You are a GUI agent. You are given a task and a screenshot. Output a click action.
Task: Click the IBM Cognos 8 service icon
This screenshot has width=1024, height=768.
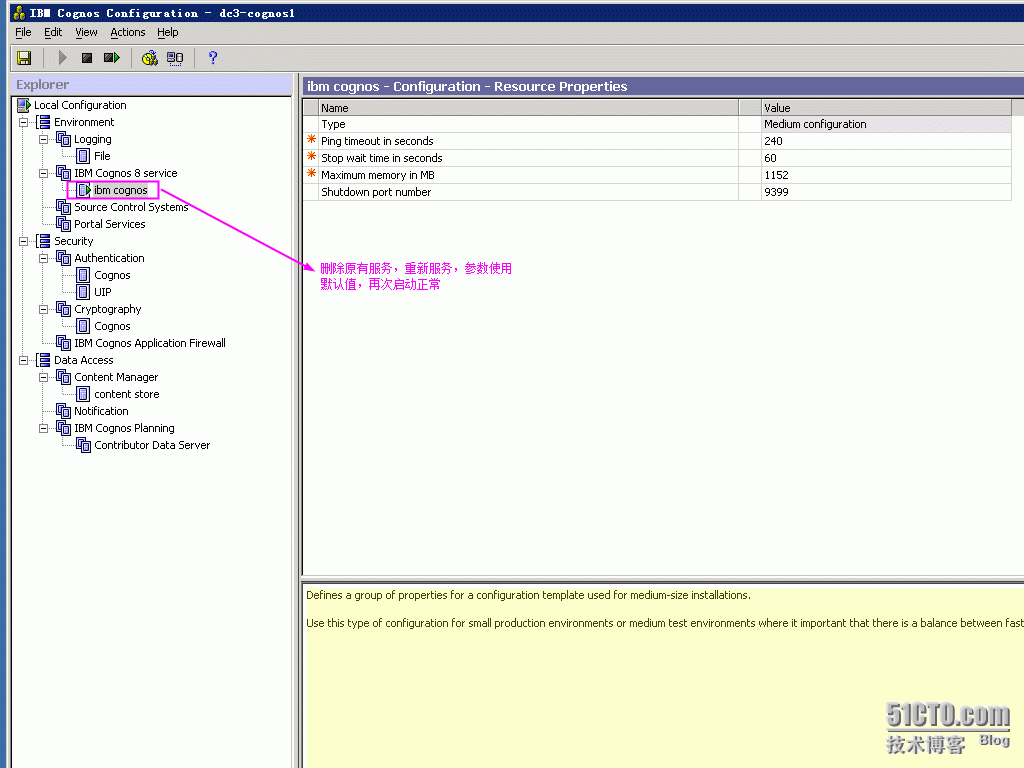63,173
